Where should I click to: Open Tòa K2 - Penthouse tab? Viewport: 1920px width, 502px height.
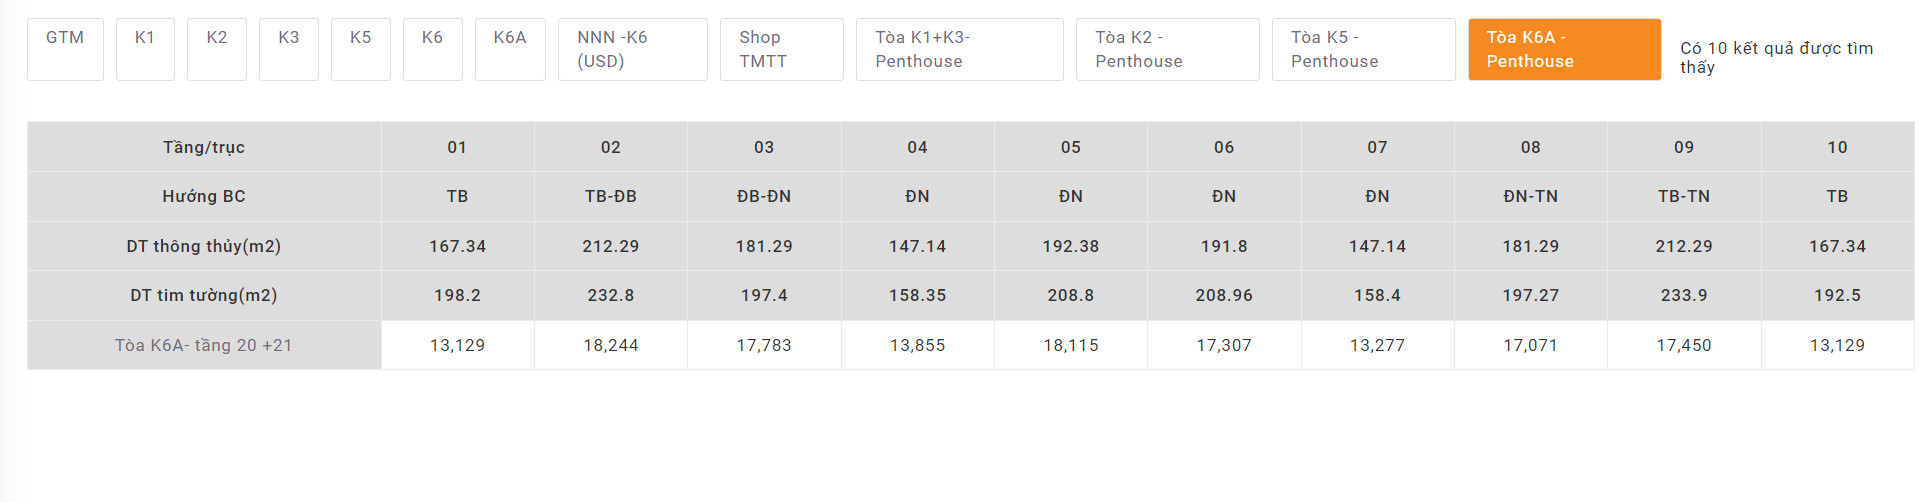point(1167,49)
